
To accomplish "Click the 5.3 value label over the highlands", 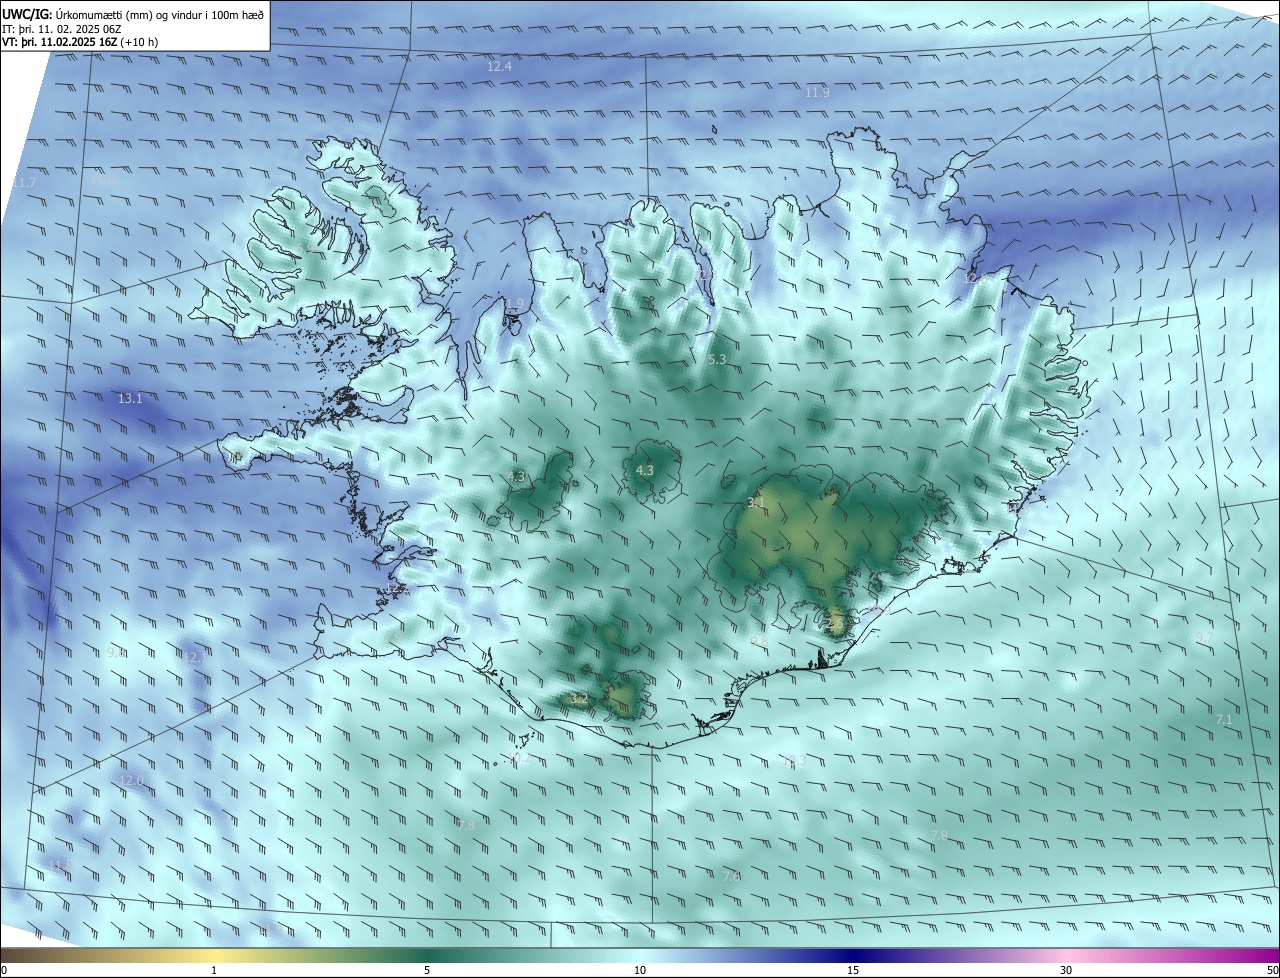I will click(717, 358).
